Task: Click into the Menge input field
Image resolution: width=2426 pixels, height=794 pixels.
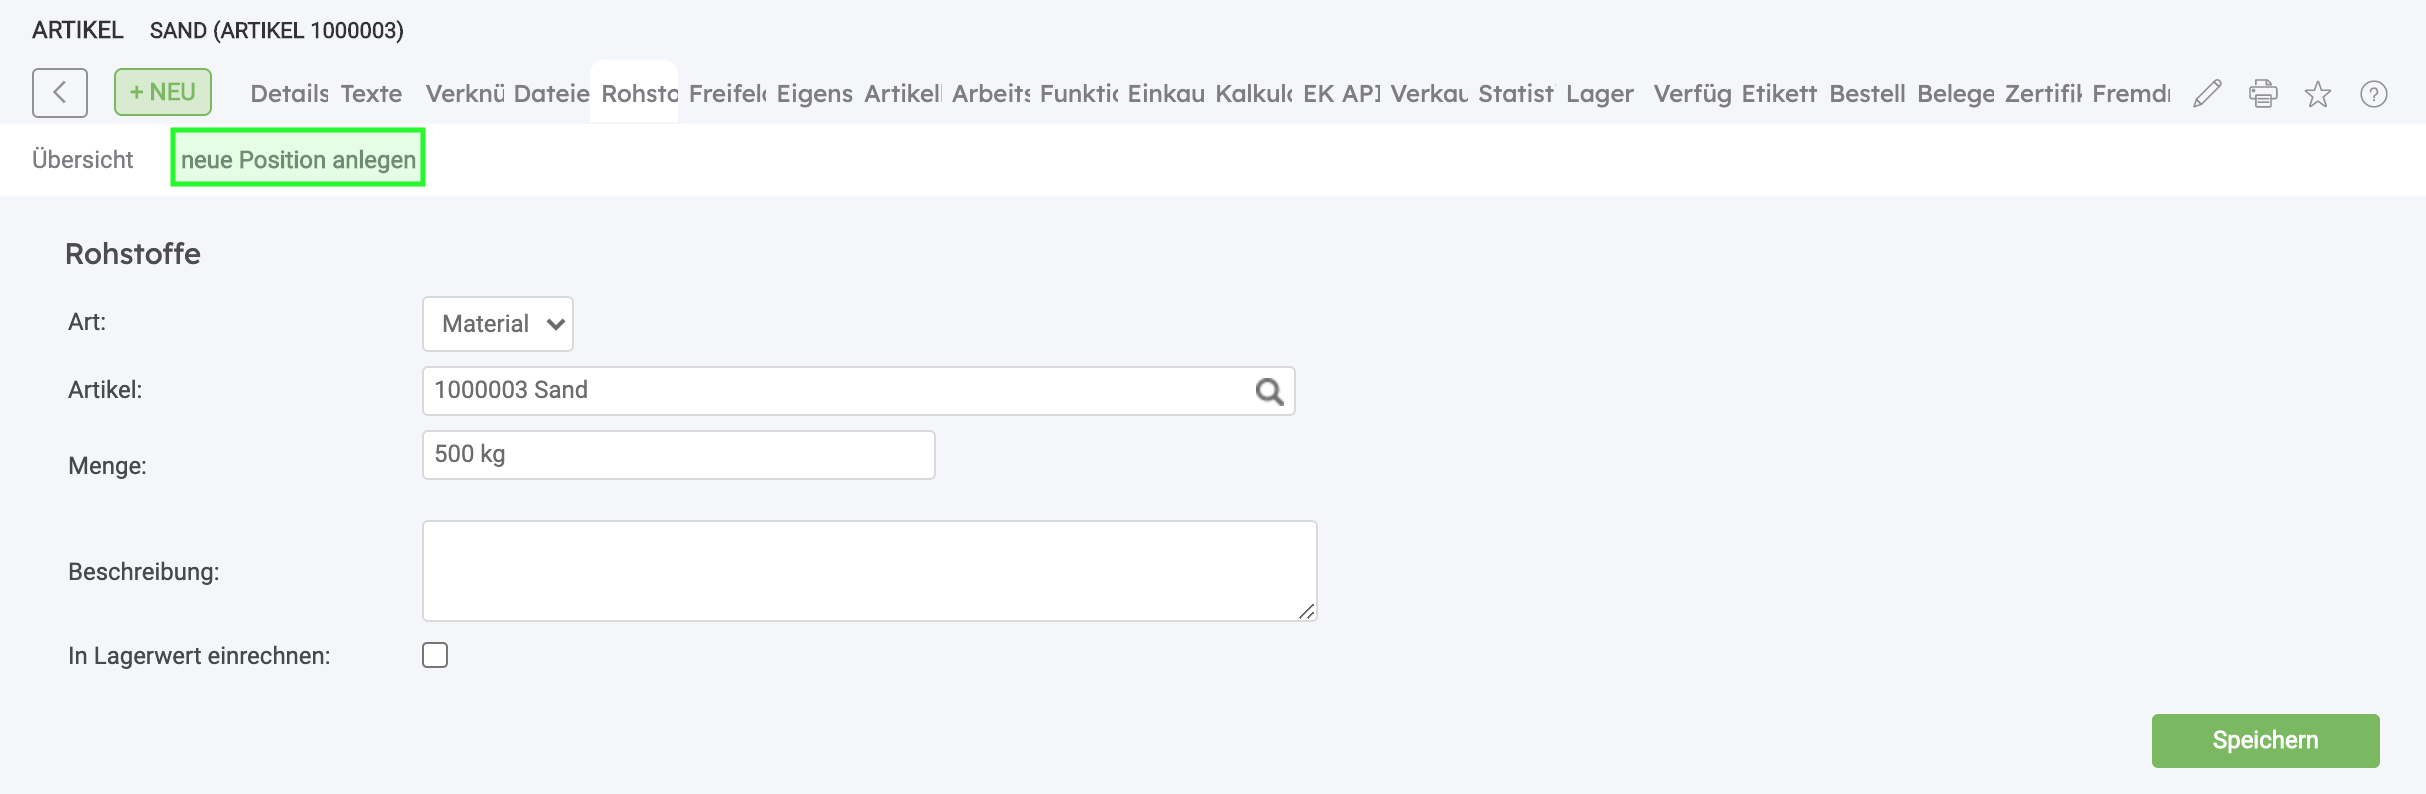Action: 678,455
